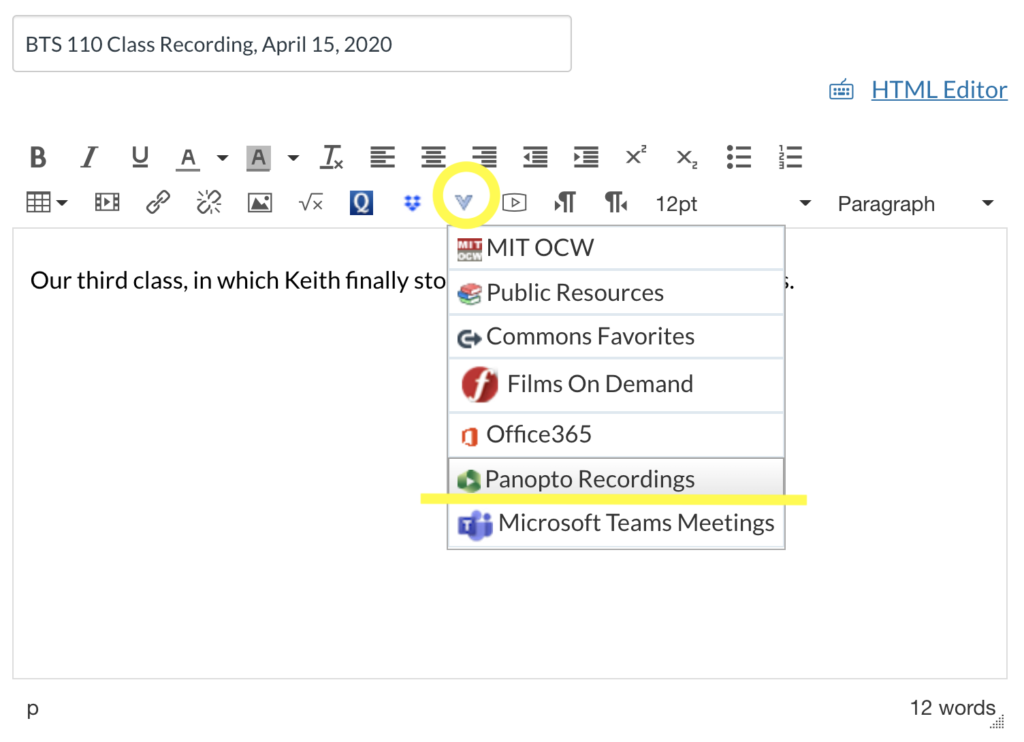Open the 12pt font size dropdown
The image size is (1024, 742).
click(x=733, y=204)
